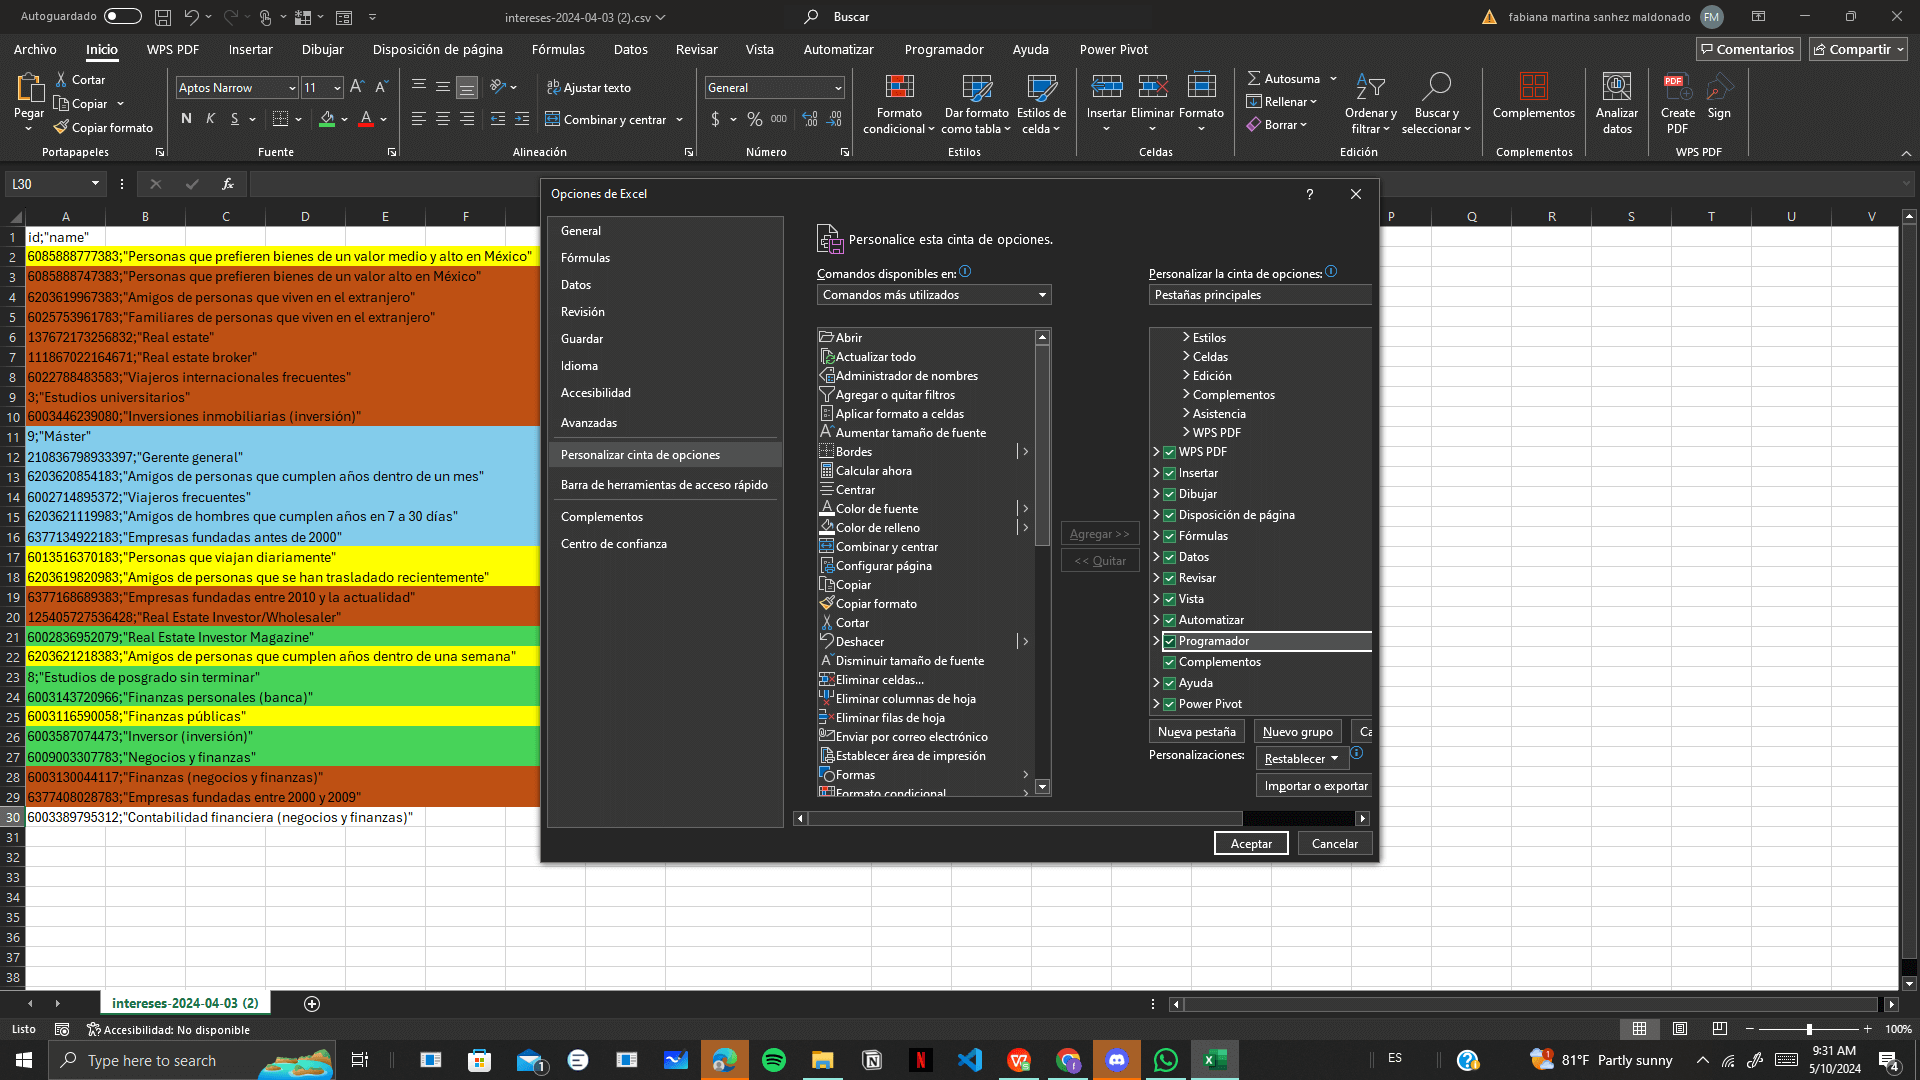This screenshot has width=1920, height=1080.
Task: Open the Datos ribbon tab
Action: 630,49
